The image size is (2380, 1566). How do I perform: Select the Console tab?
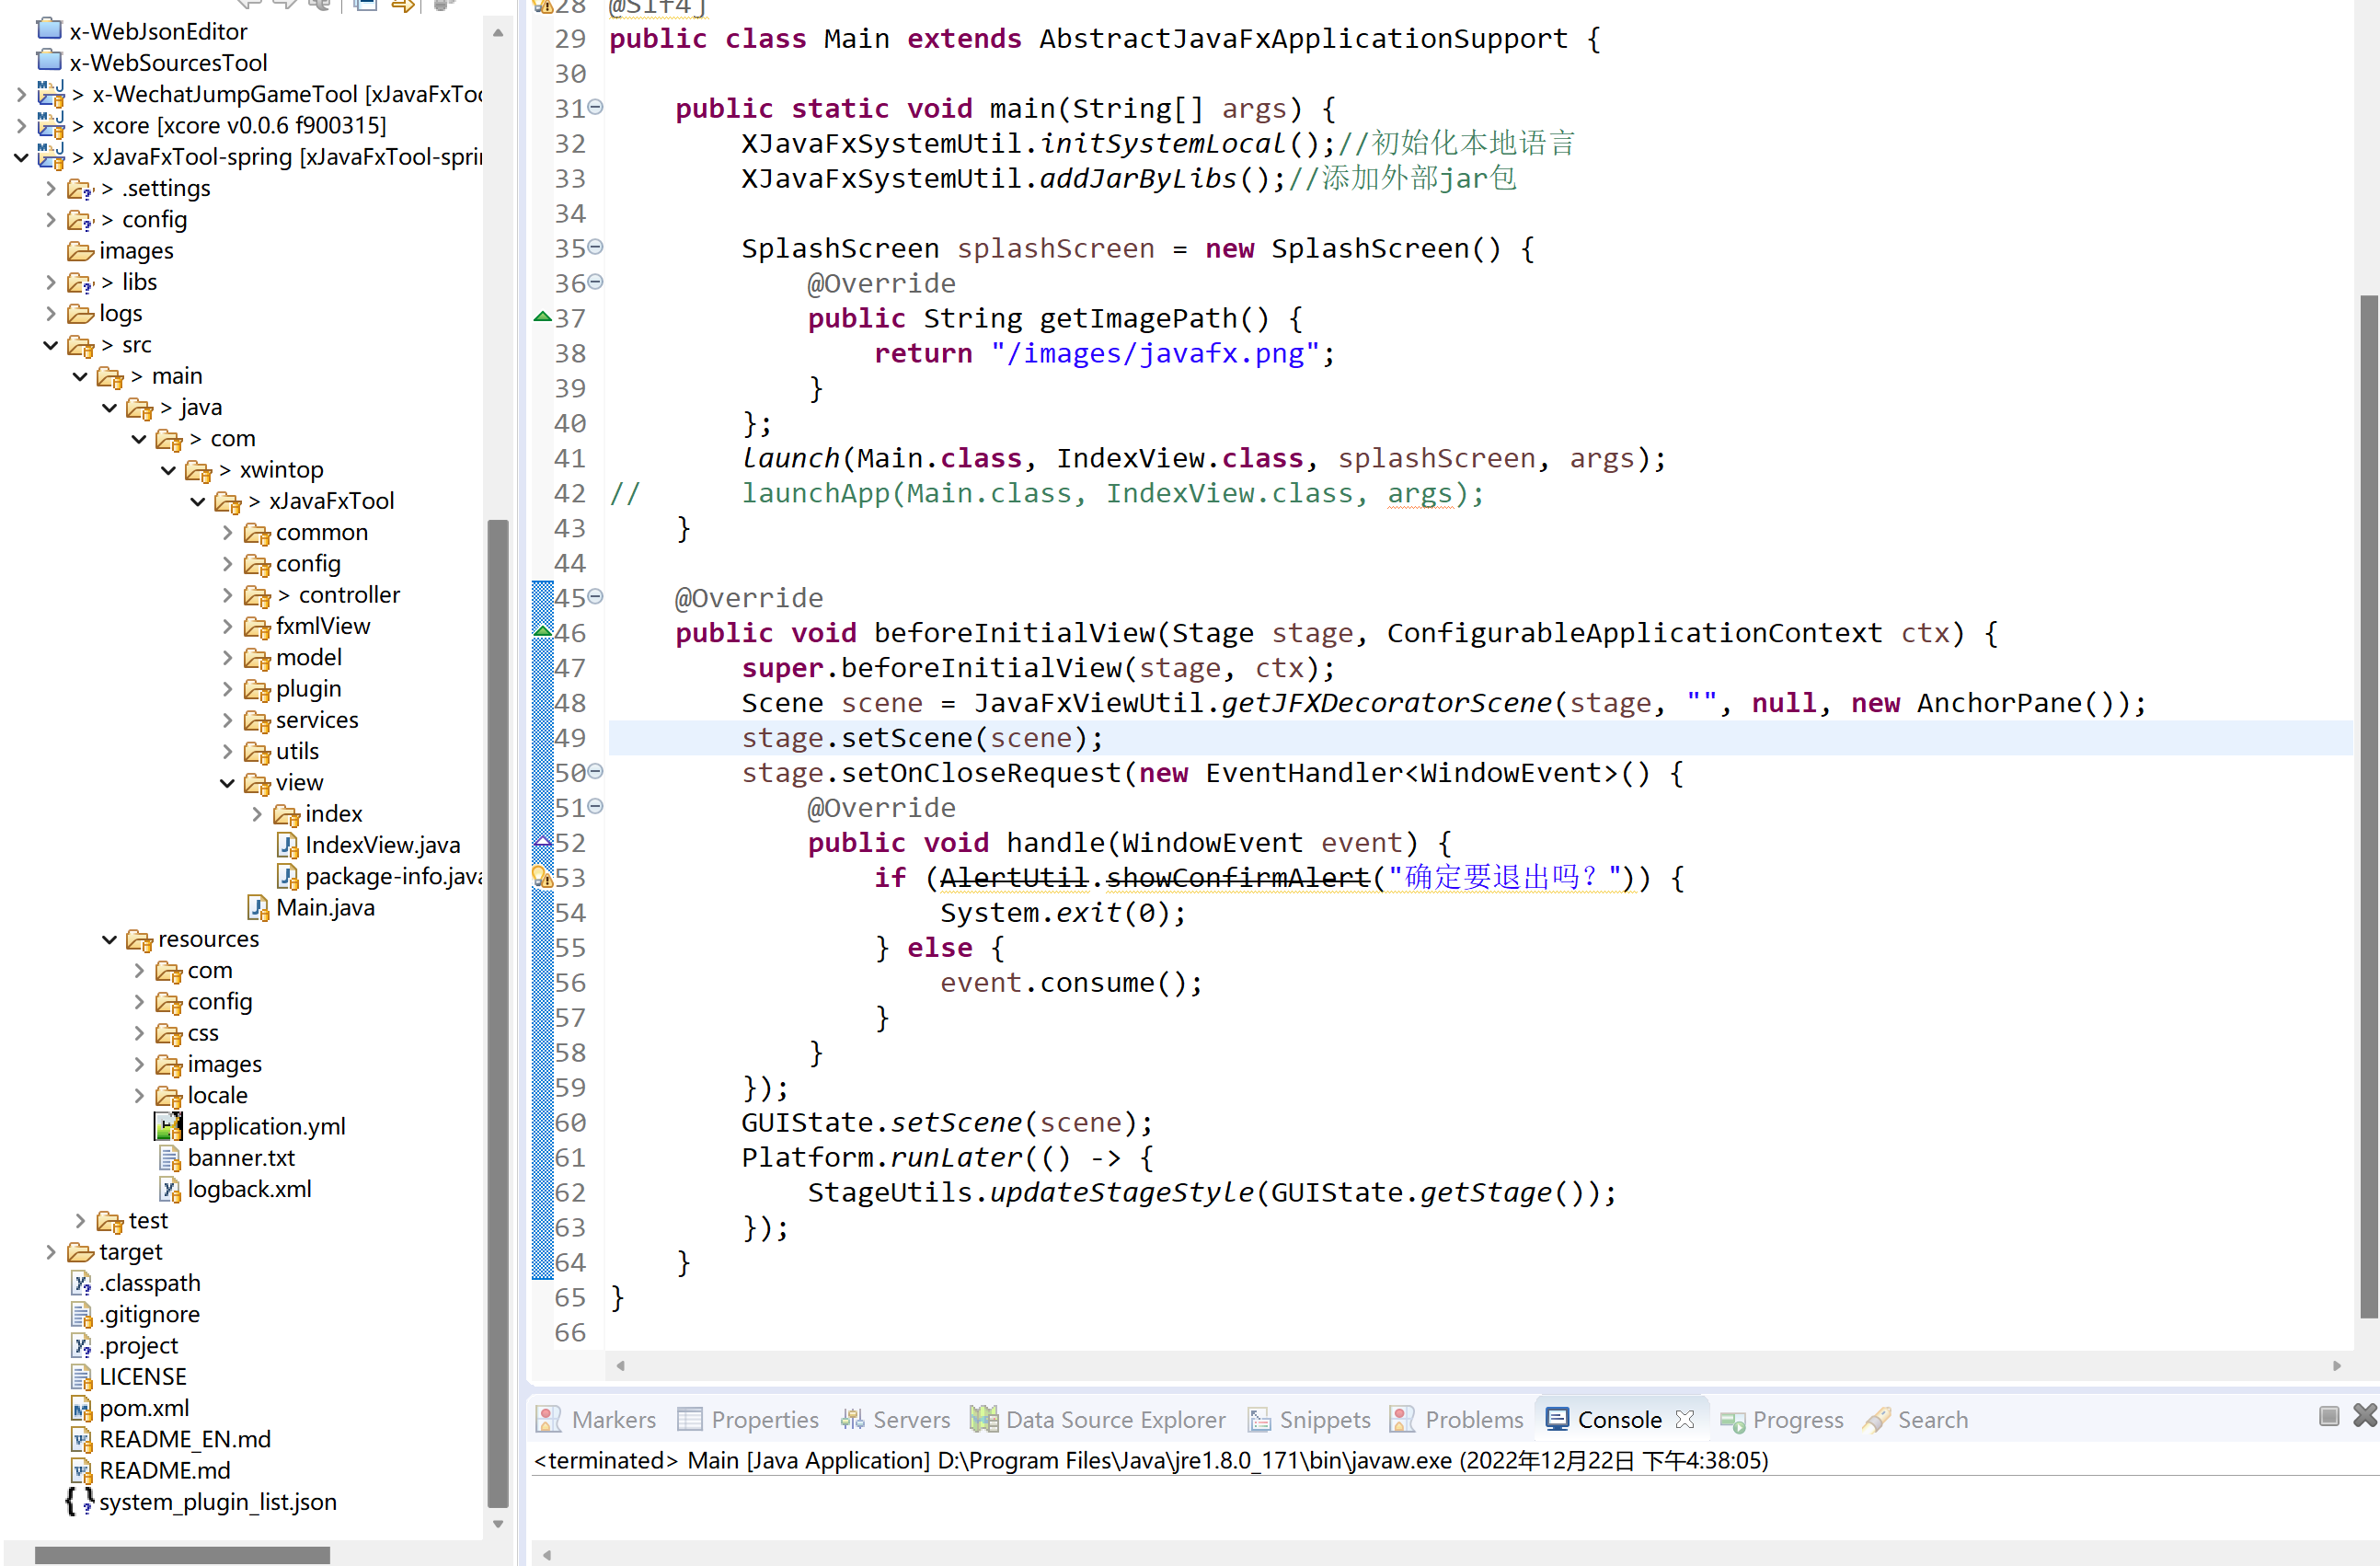1619,1419
